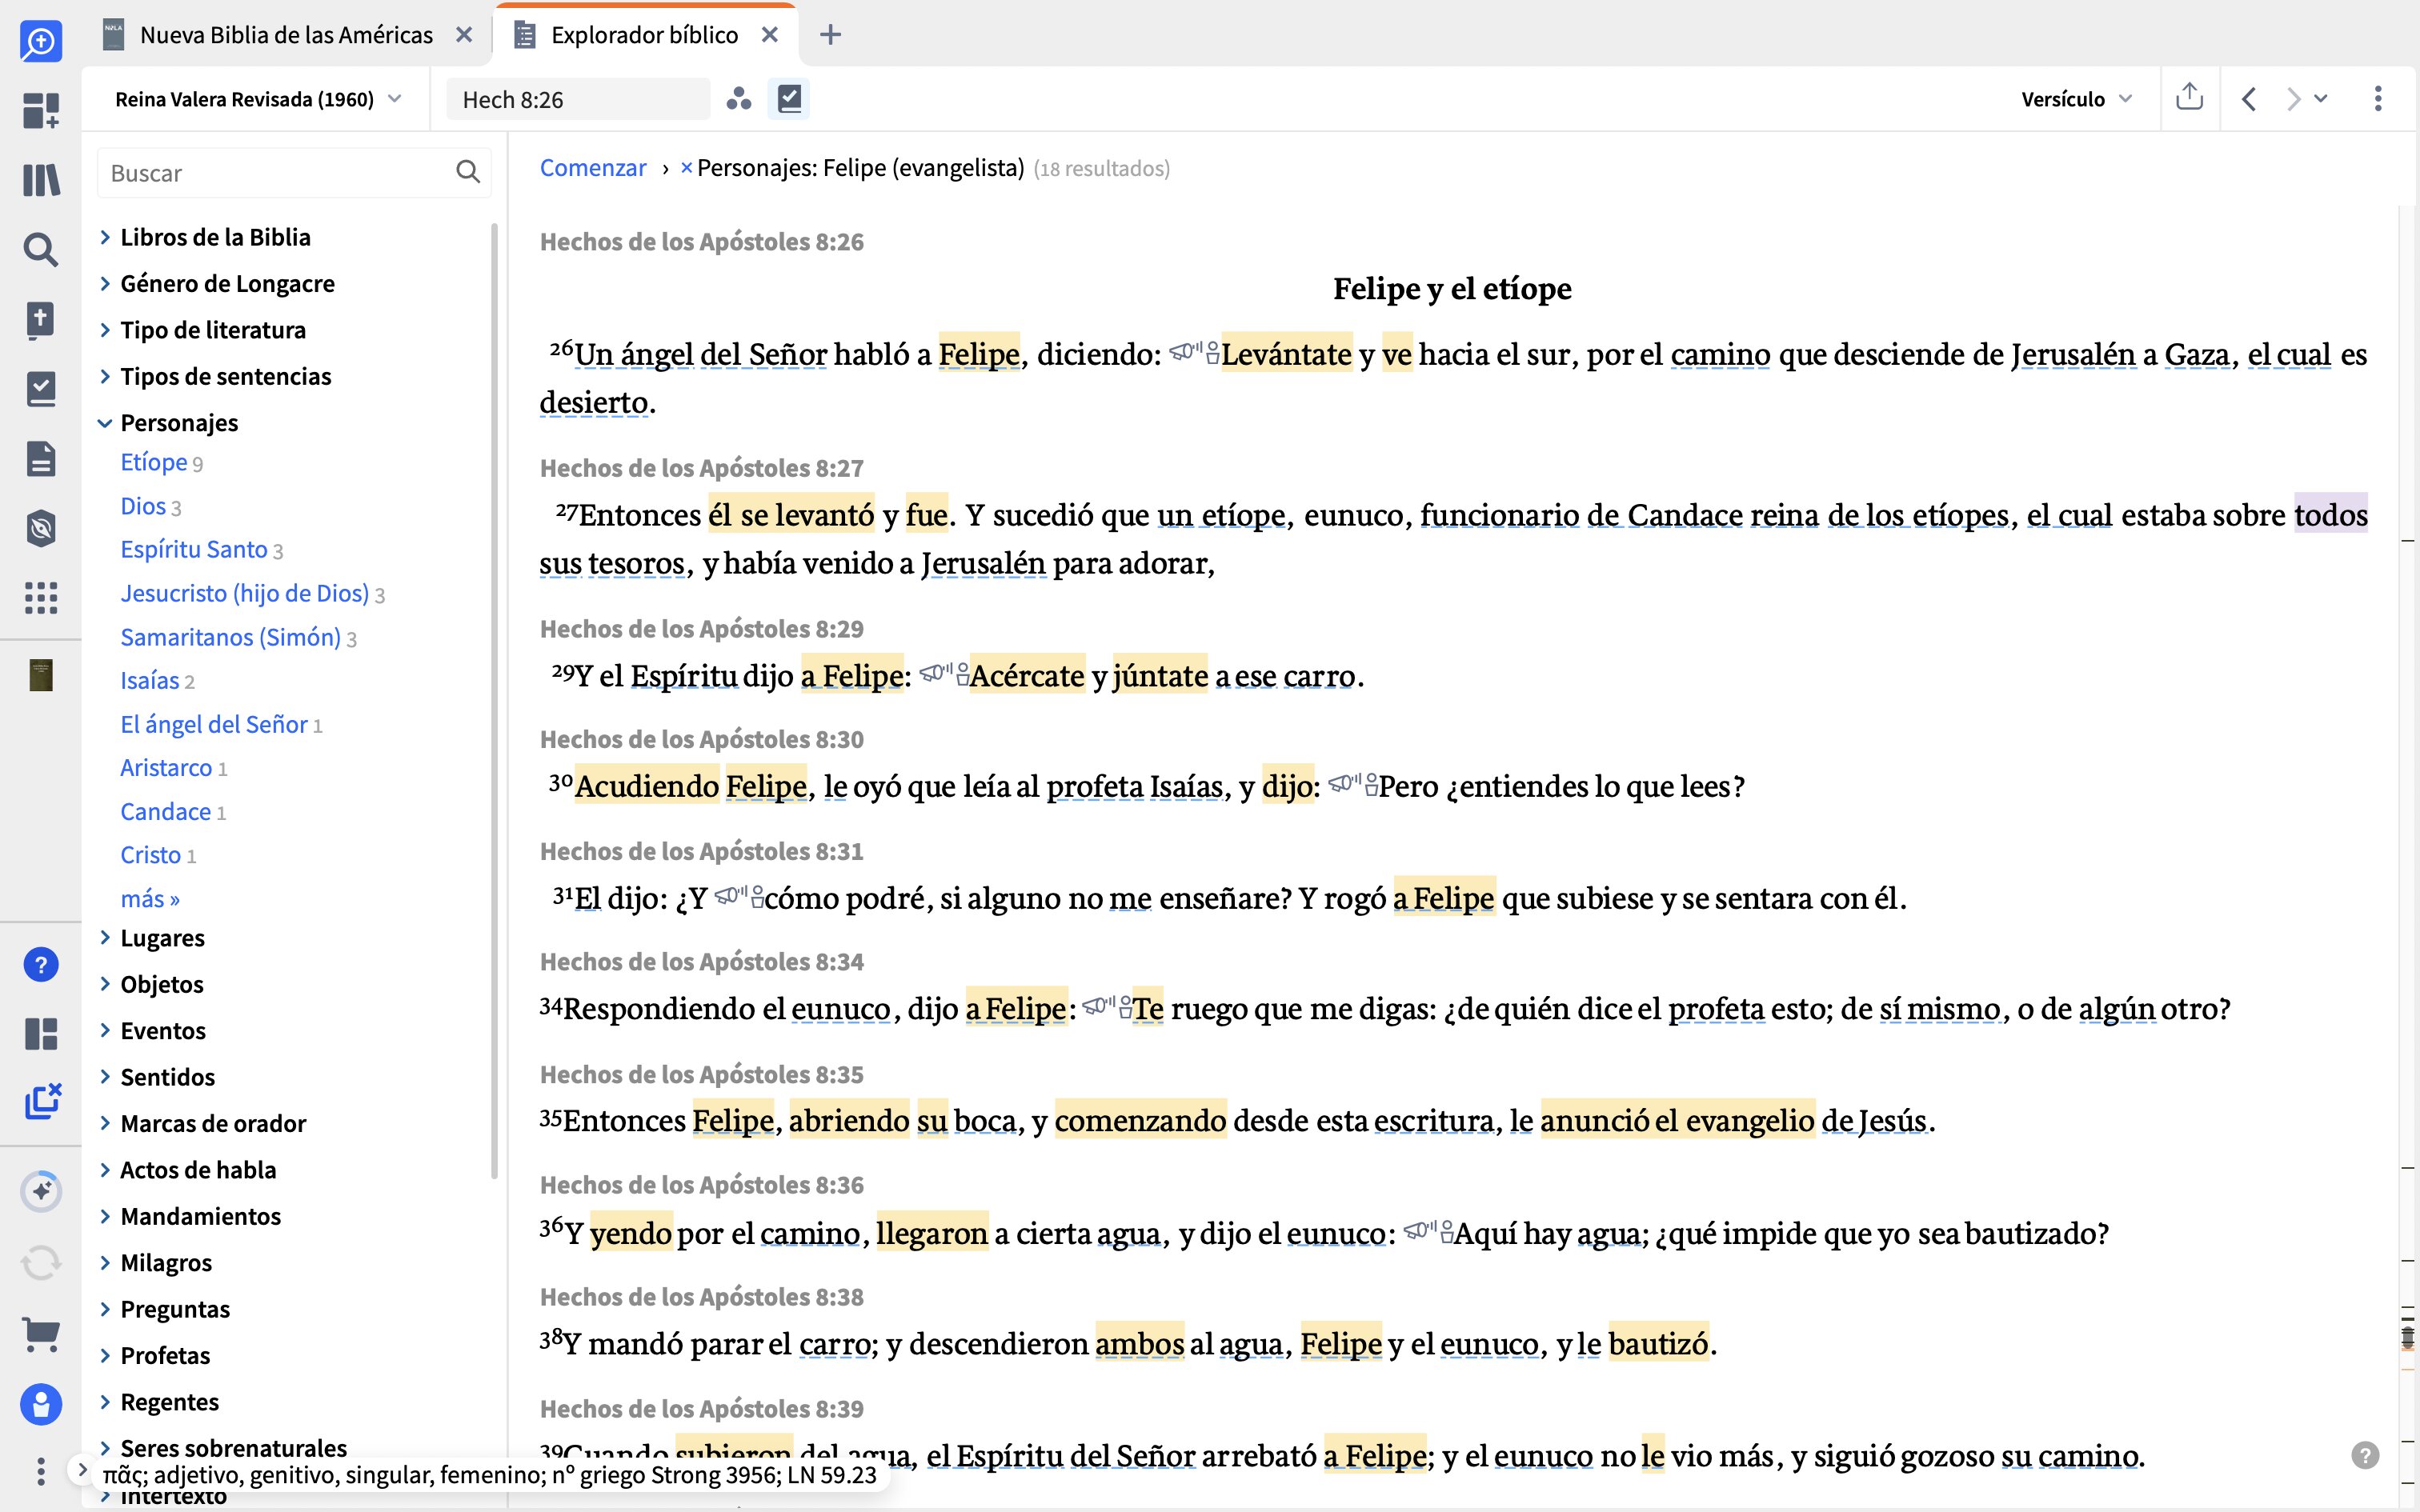Open the reading plan checklist icon

tap(41, 389)
